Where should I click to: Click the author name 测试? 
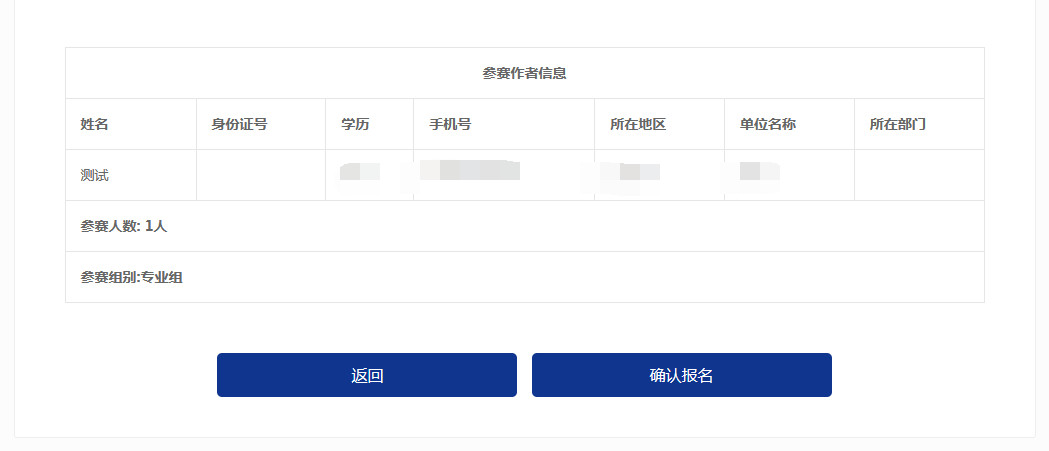click(95, 175)
